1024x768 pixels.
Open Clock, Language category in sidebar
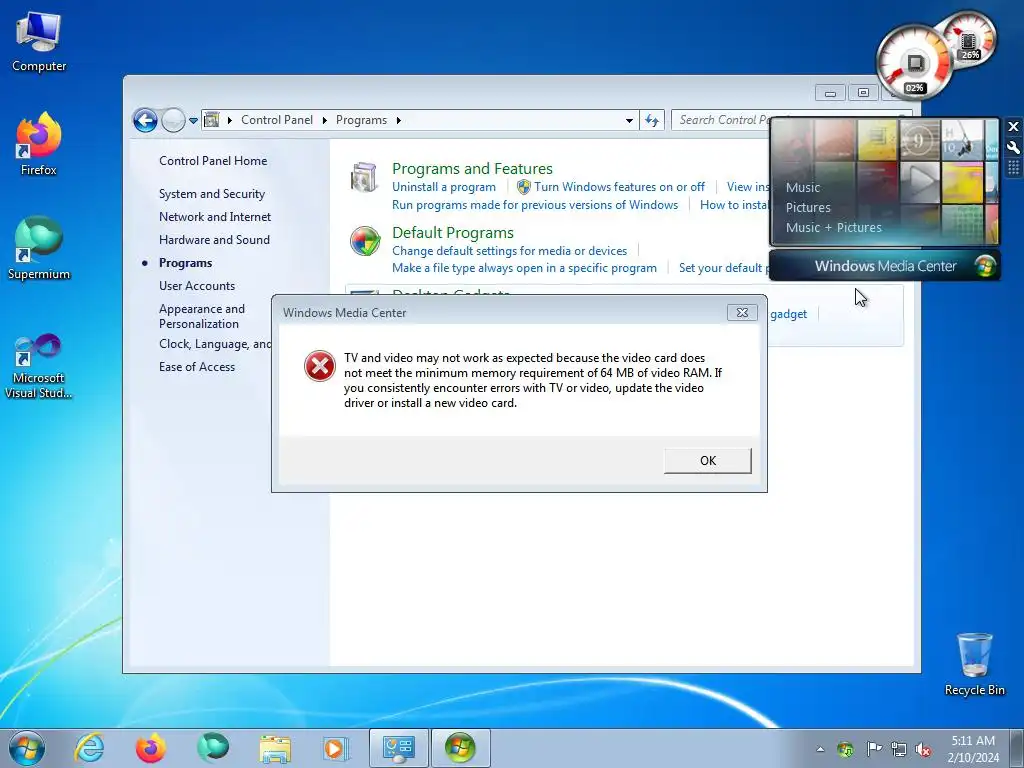pyautogui.click(x=215, y=344)
